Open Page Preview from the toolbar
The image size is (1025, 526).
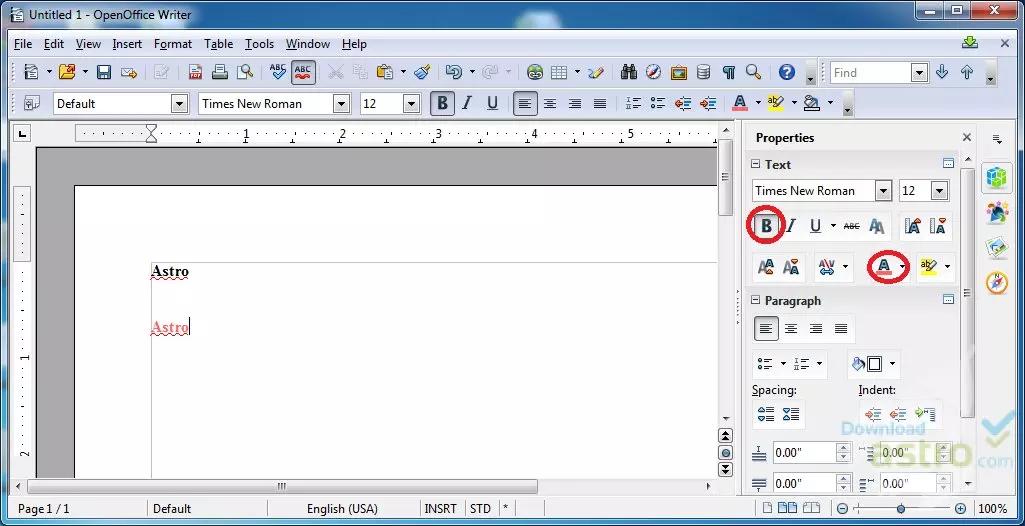click(x=244, y=72)
